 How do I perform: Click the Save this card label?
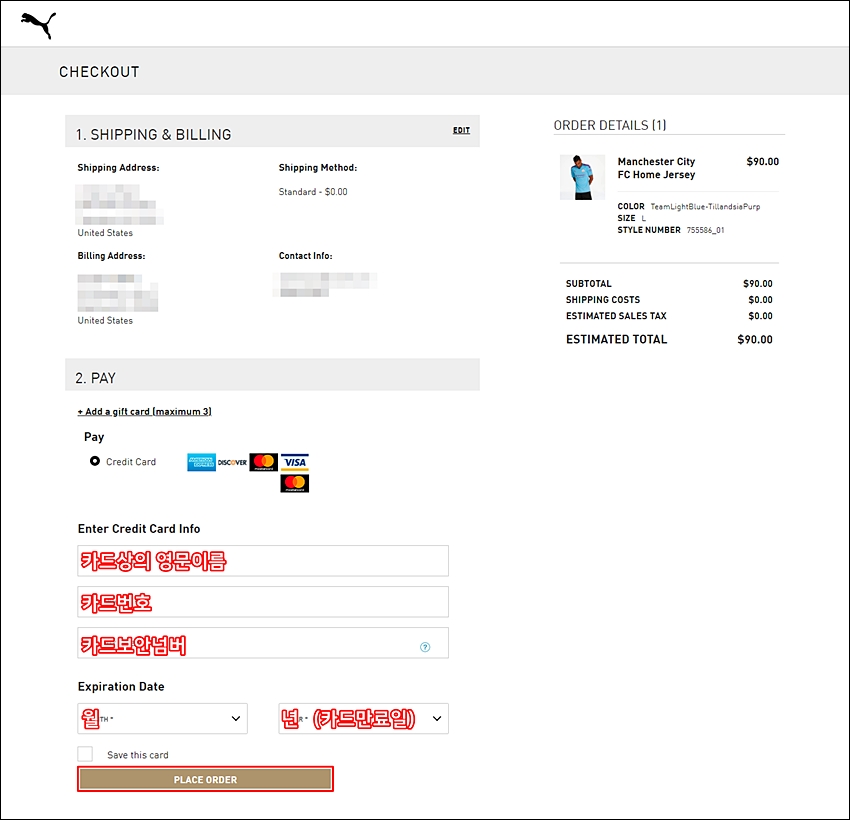138,755
